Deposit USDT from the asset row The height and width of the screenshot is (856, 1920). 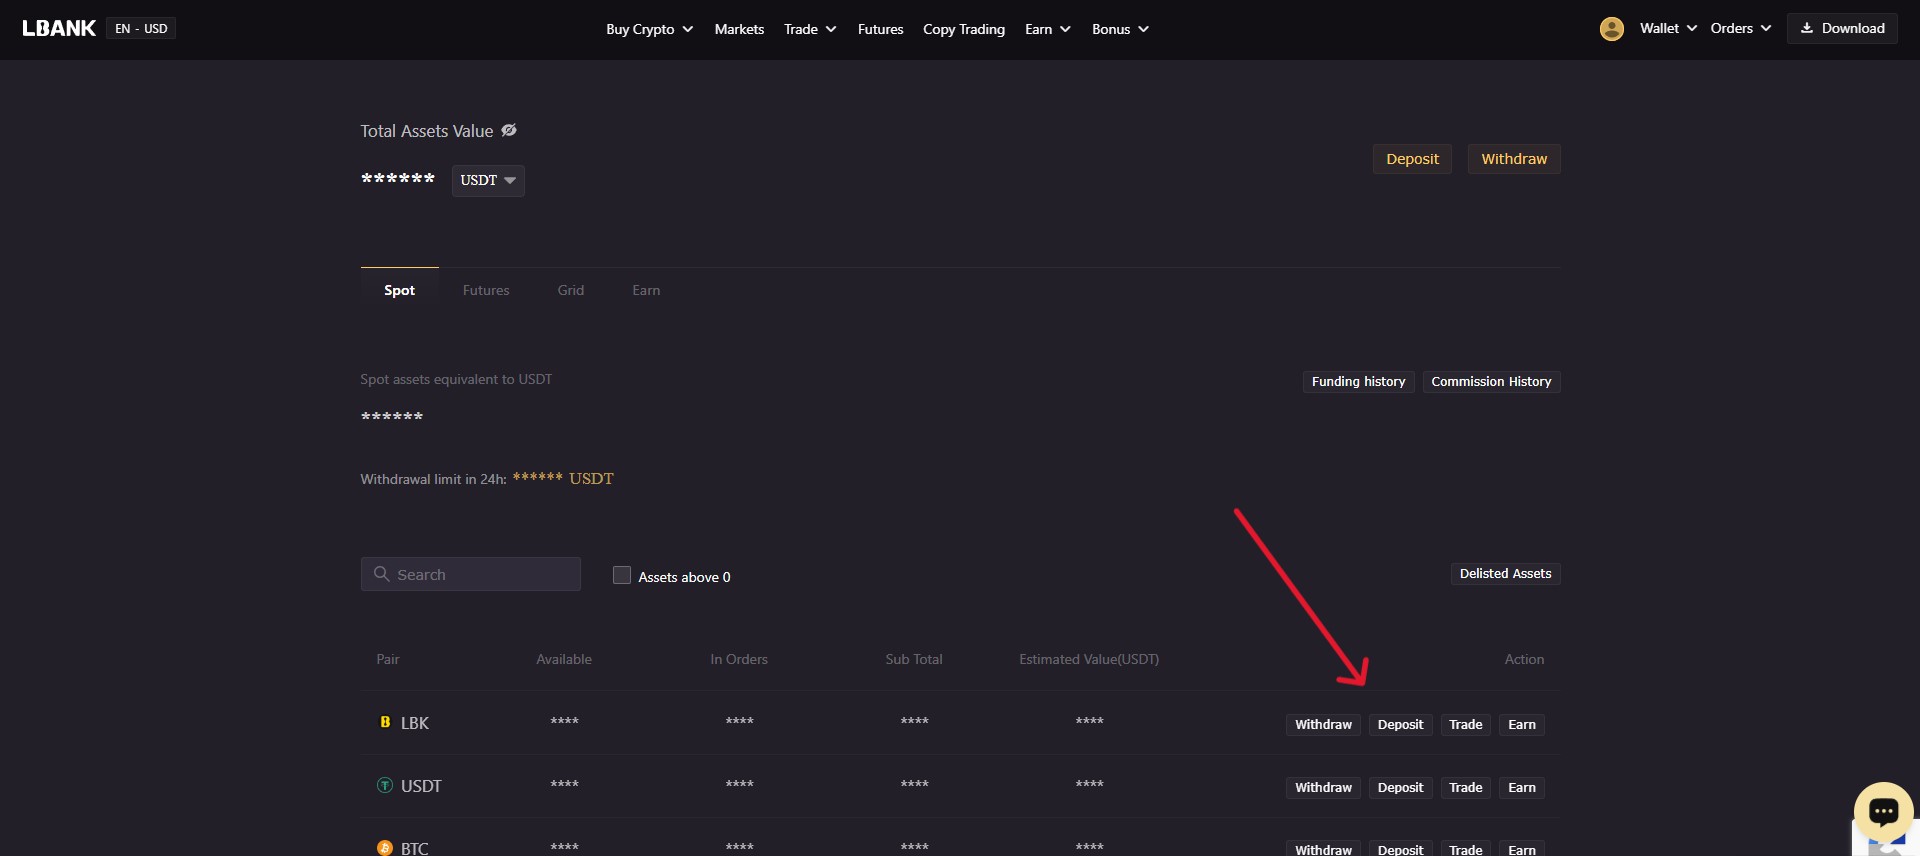point(1400,787)
